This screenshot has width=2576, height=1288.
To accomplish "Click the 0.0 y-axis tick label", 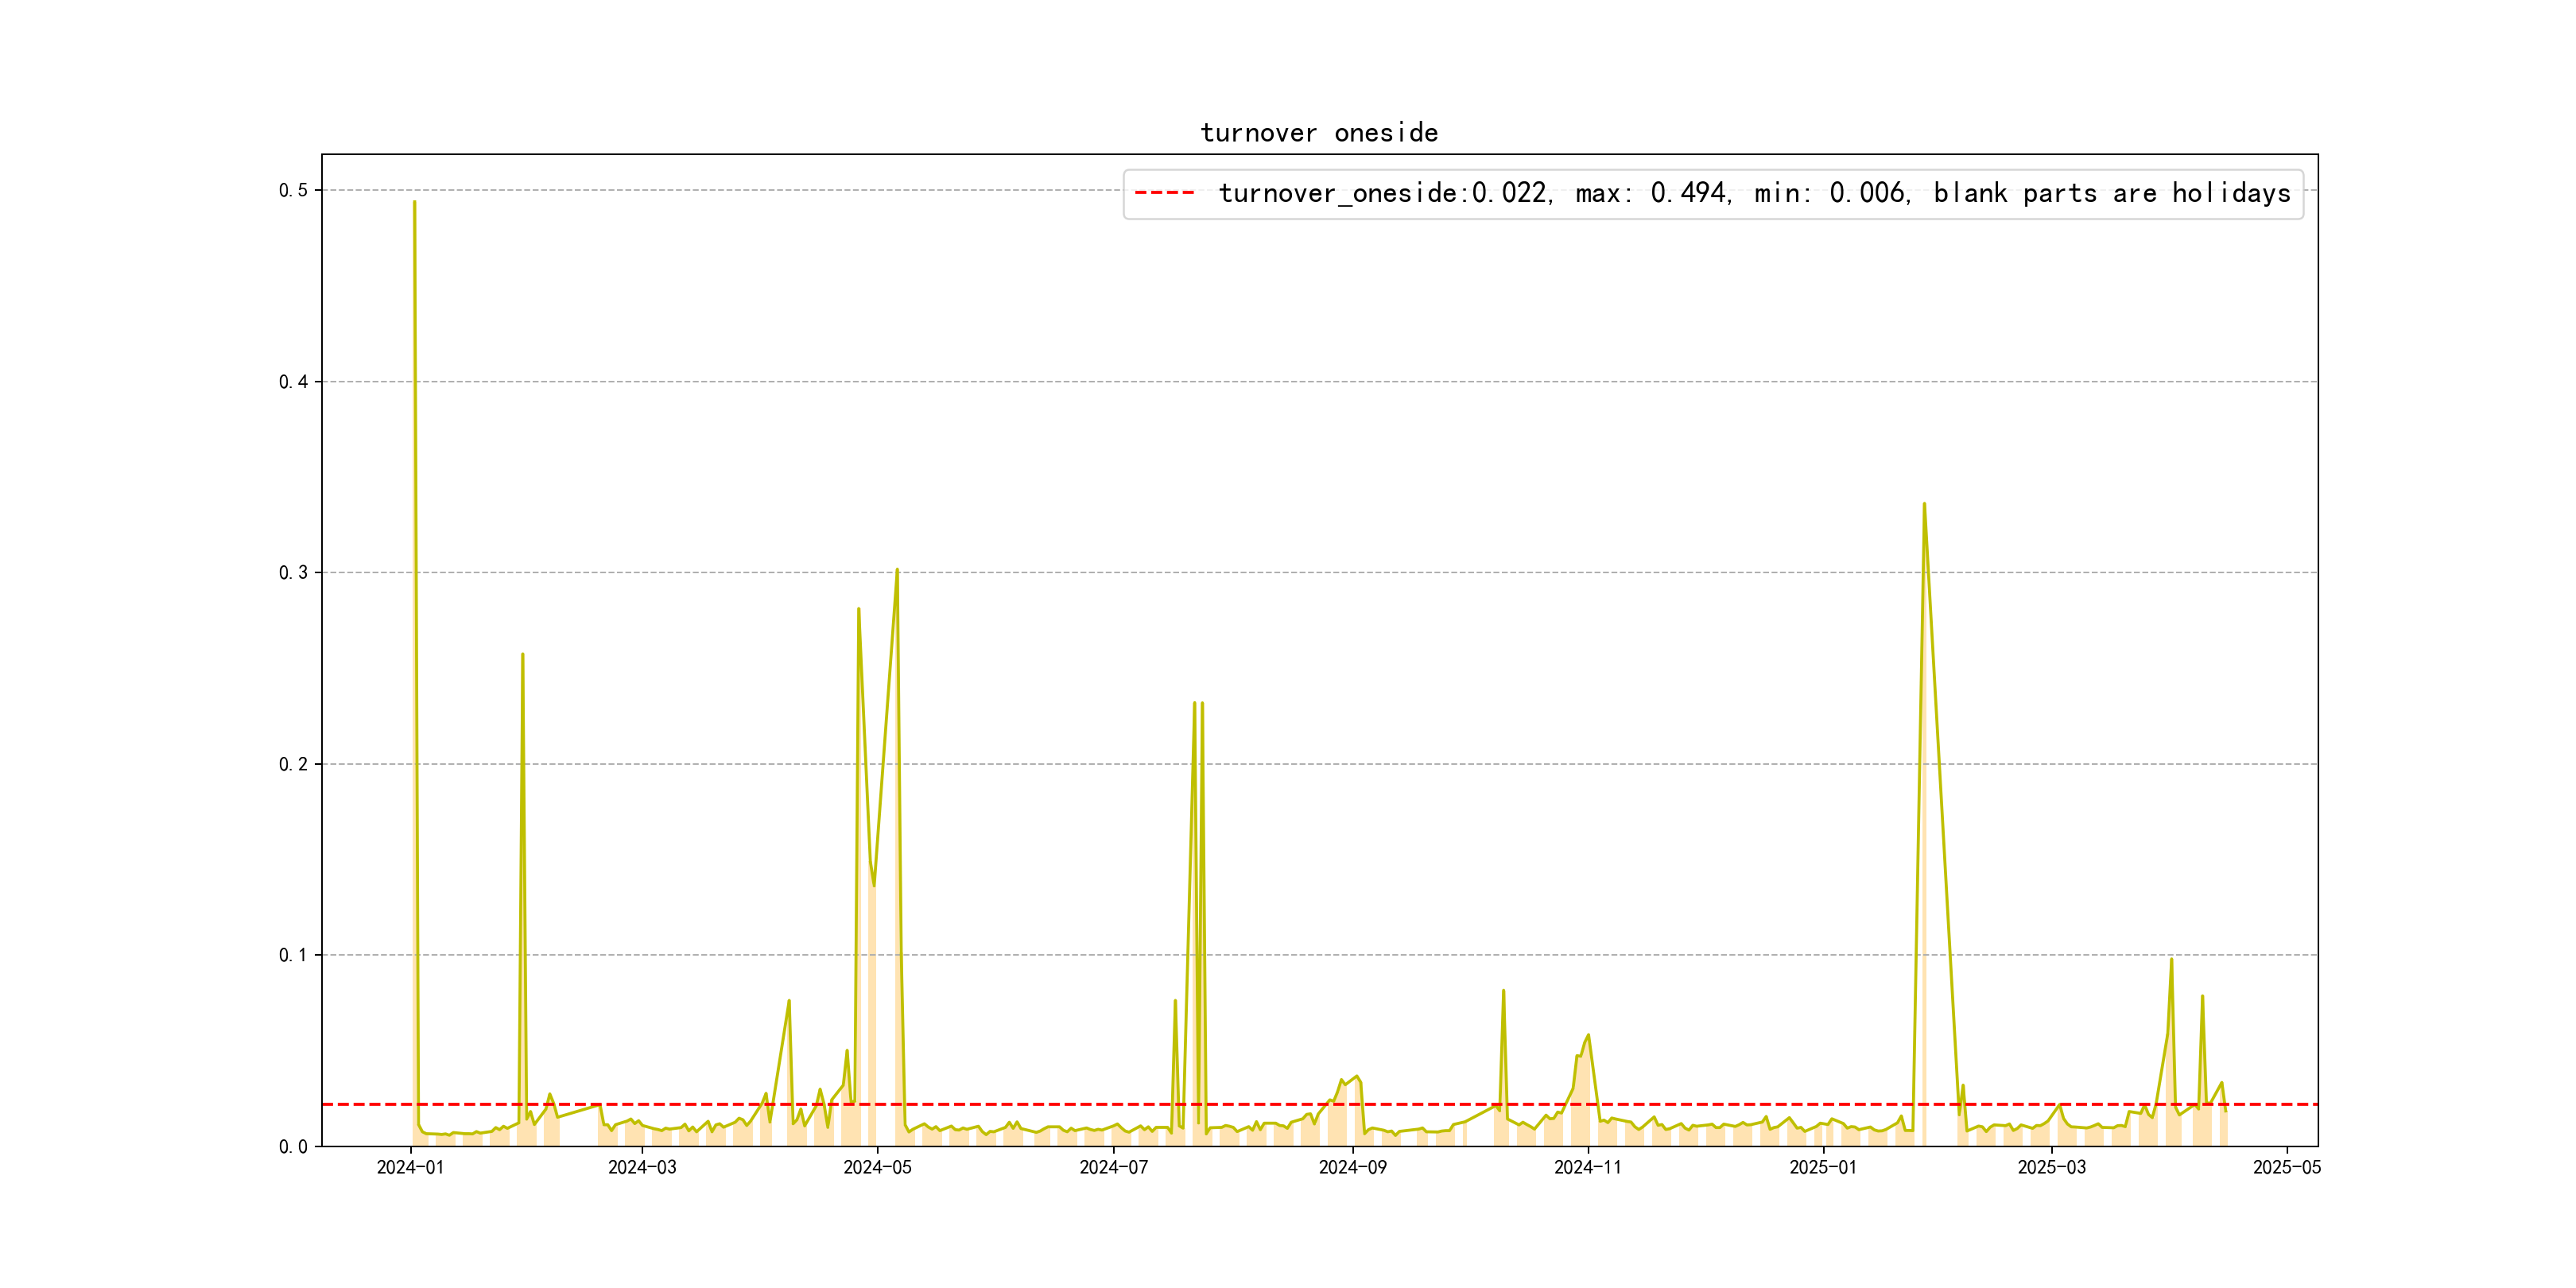I will click(293, 1147).
